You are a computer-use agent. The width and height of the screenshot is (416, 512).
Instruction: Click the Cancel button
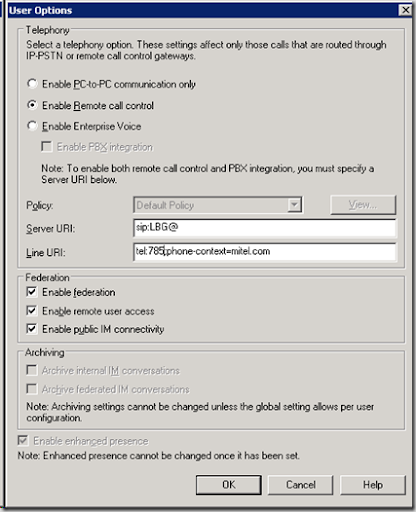301,485
